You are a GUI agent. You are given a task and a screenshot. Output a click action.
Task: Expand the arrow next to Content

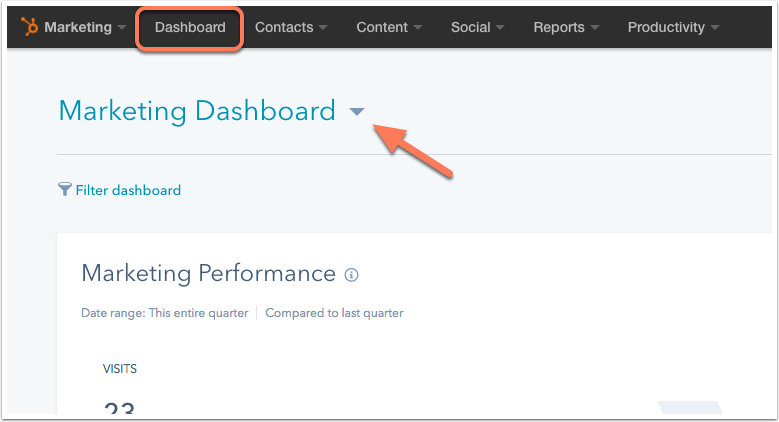click(418, 28)
